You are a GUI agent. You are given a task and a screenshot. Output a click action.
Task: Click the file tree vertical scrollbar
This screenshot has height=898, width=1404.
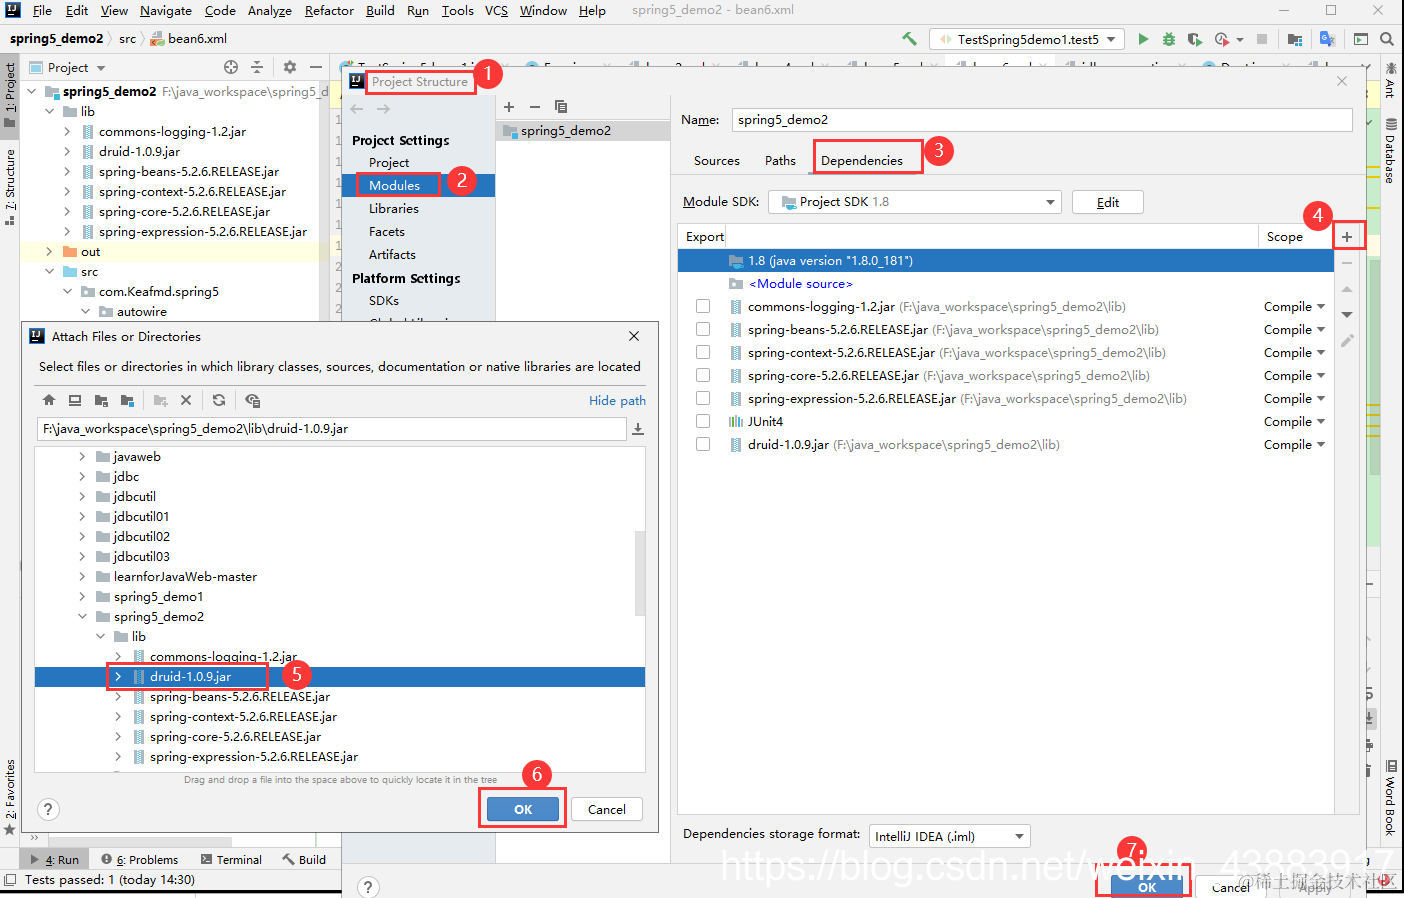pyautogui.click(x=640, y=572)
